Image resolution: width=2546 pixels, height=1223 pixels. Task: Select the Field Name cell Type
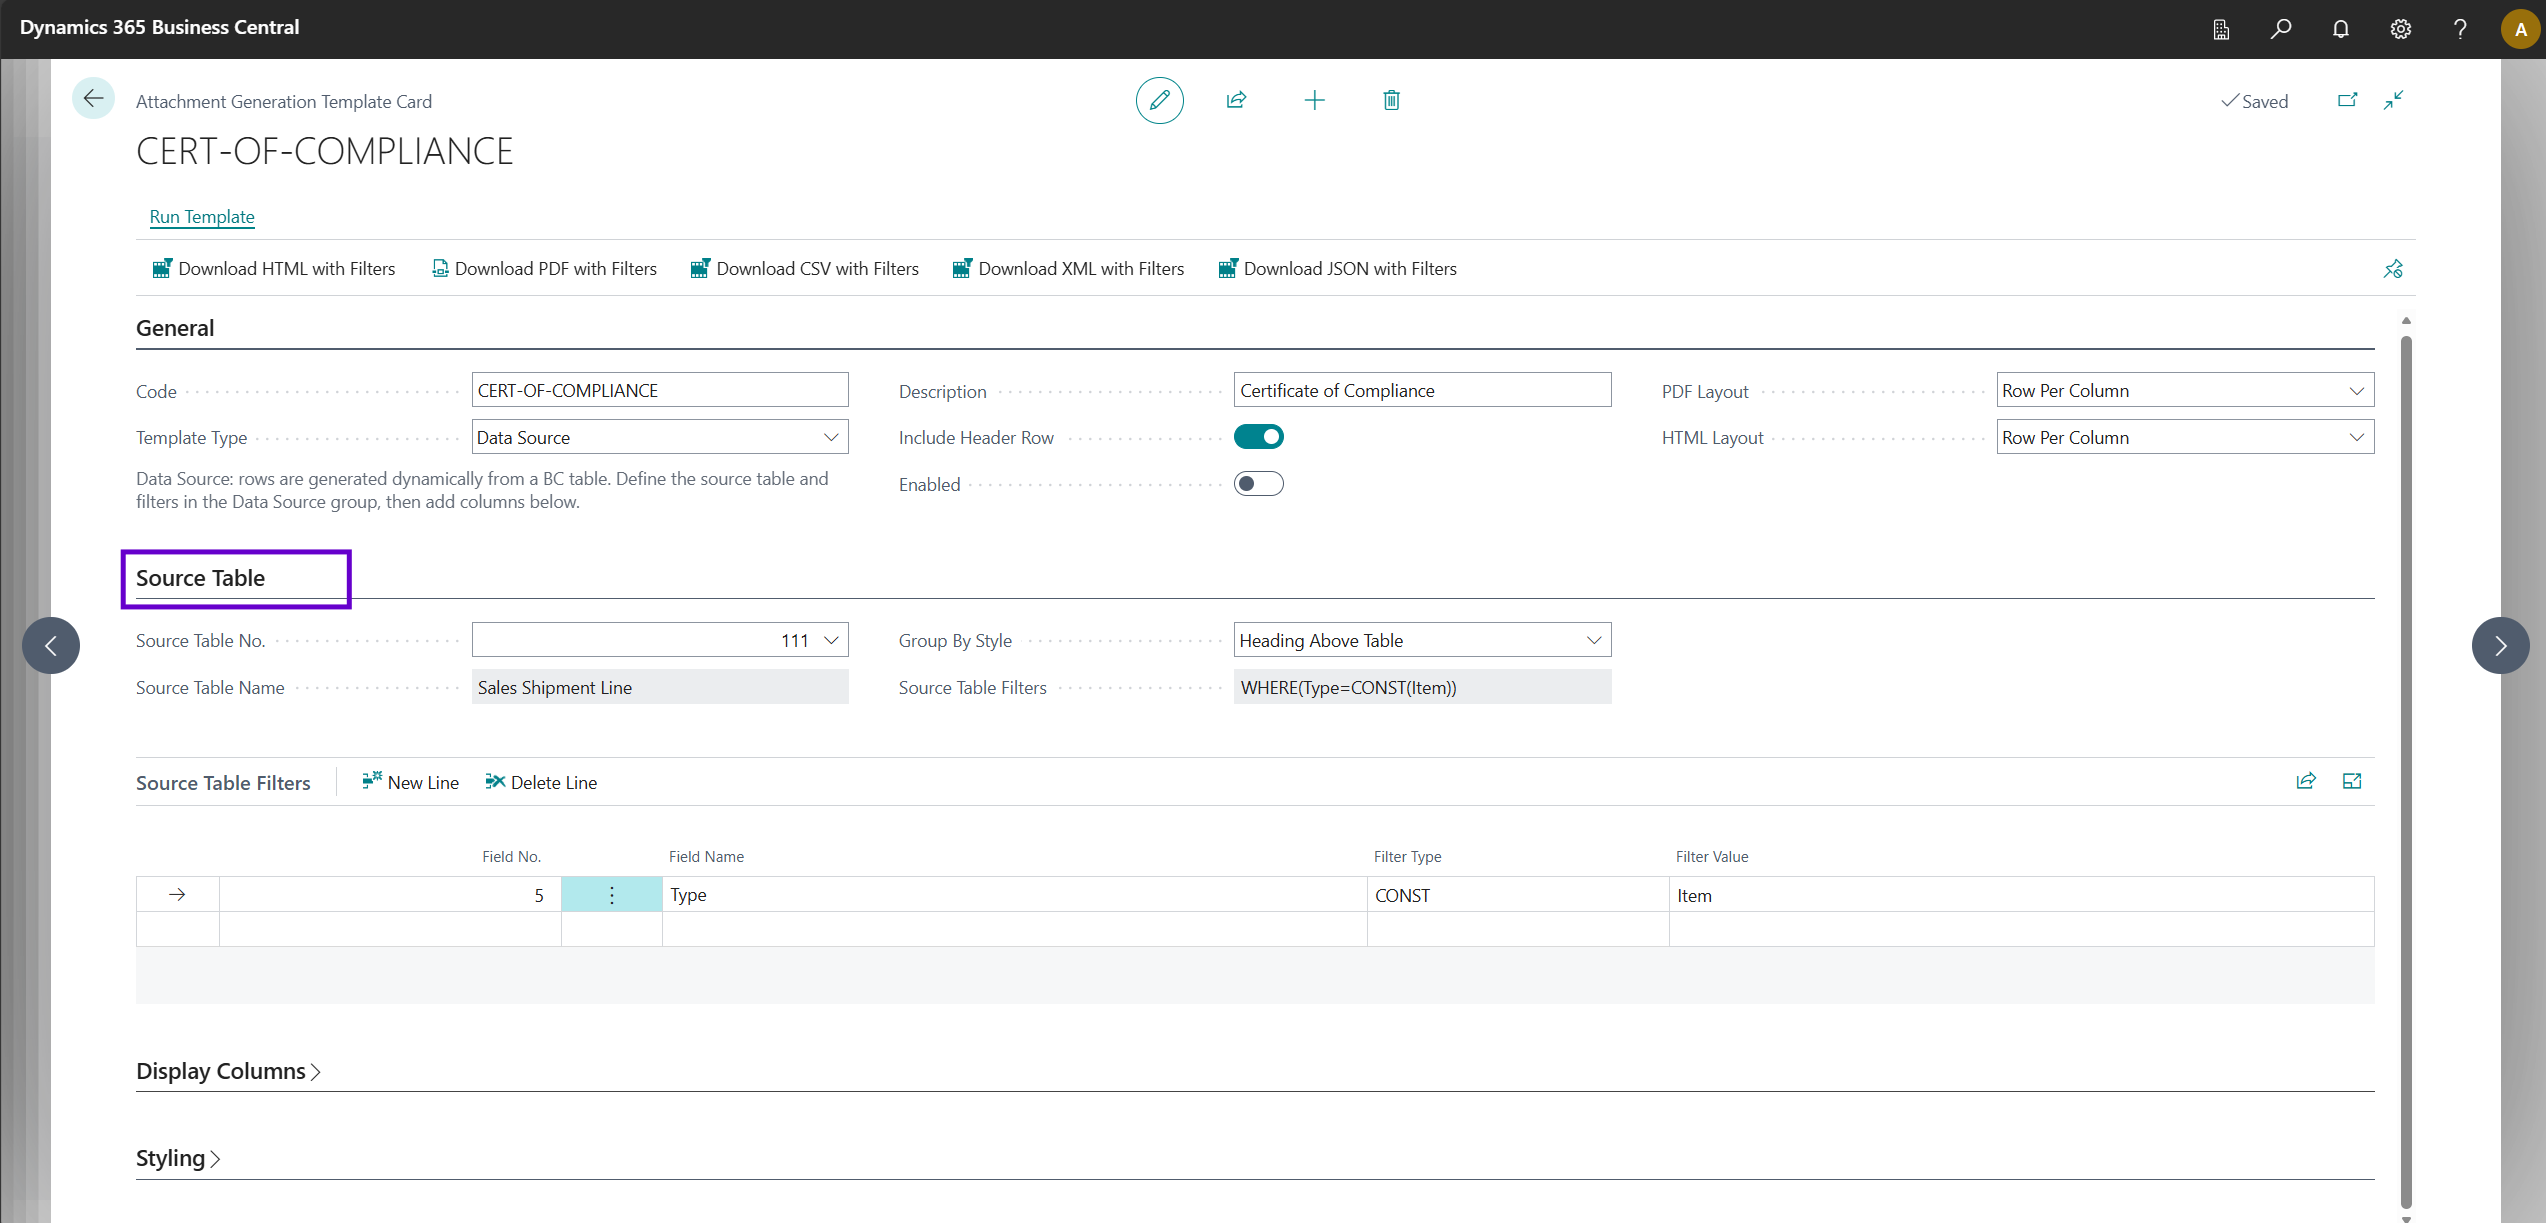tap(1014, 895)
